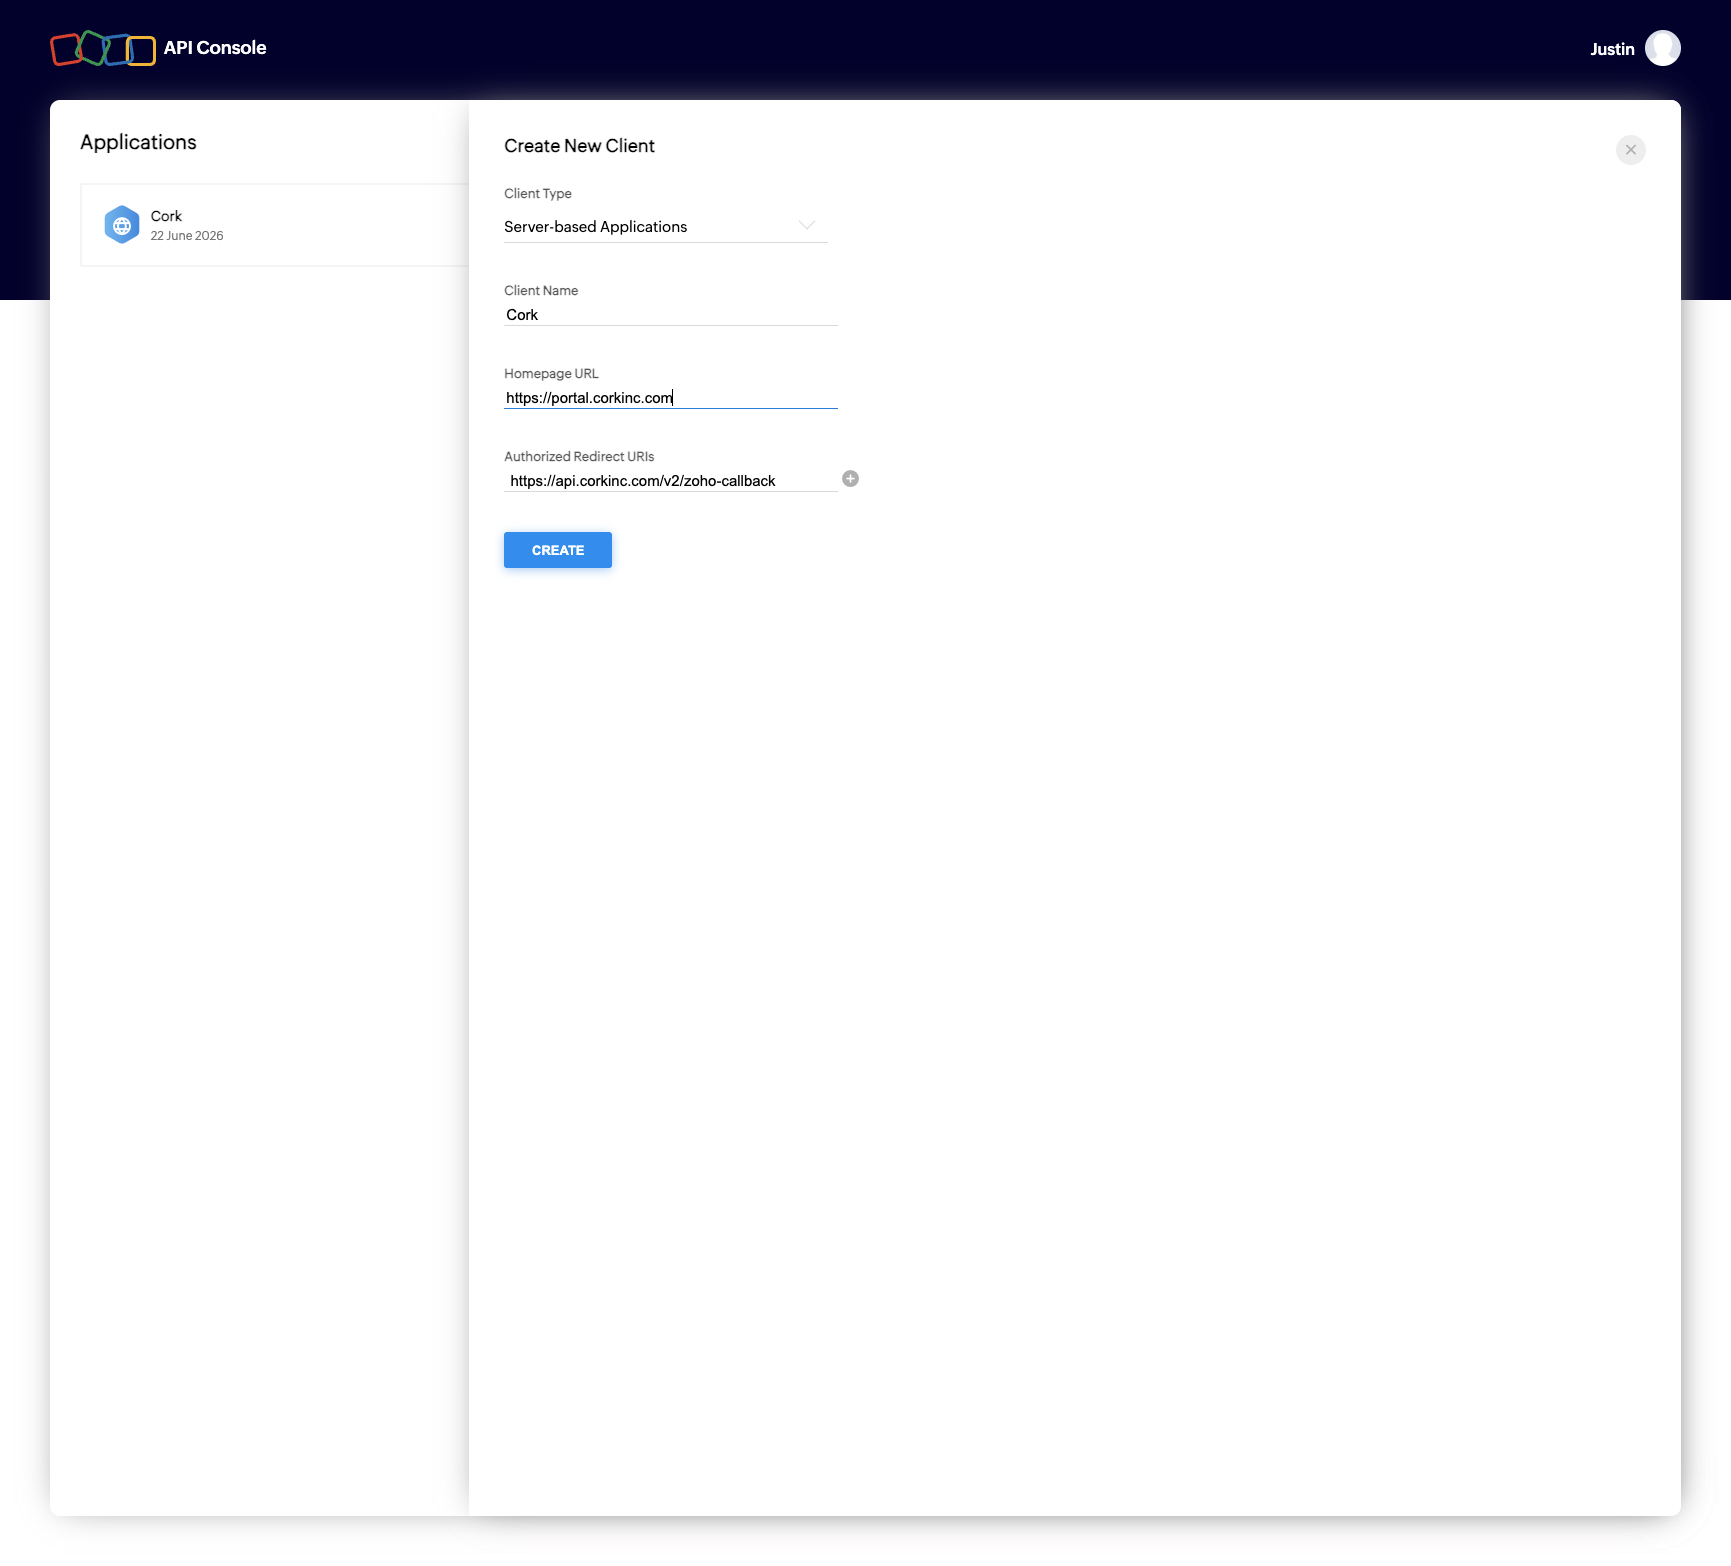Click the Authorized Redirect URIs label

(x=579, y=457)
